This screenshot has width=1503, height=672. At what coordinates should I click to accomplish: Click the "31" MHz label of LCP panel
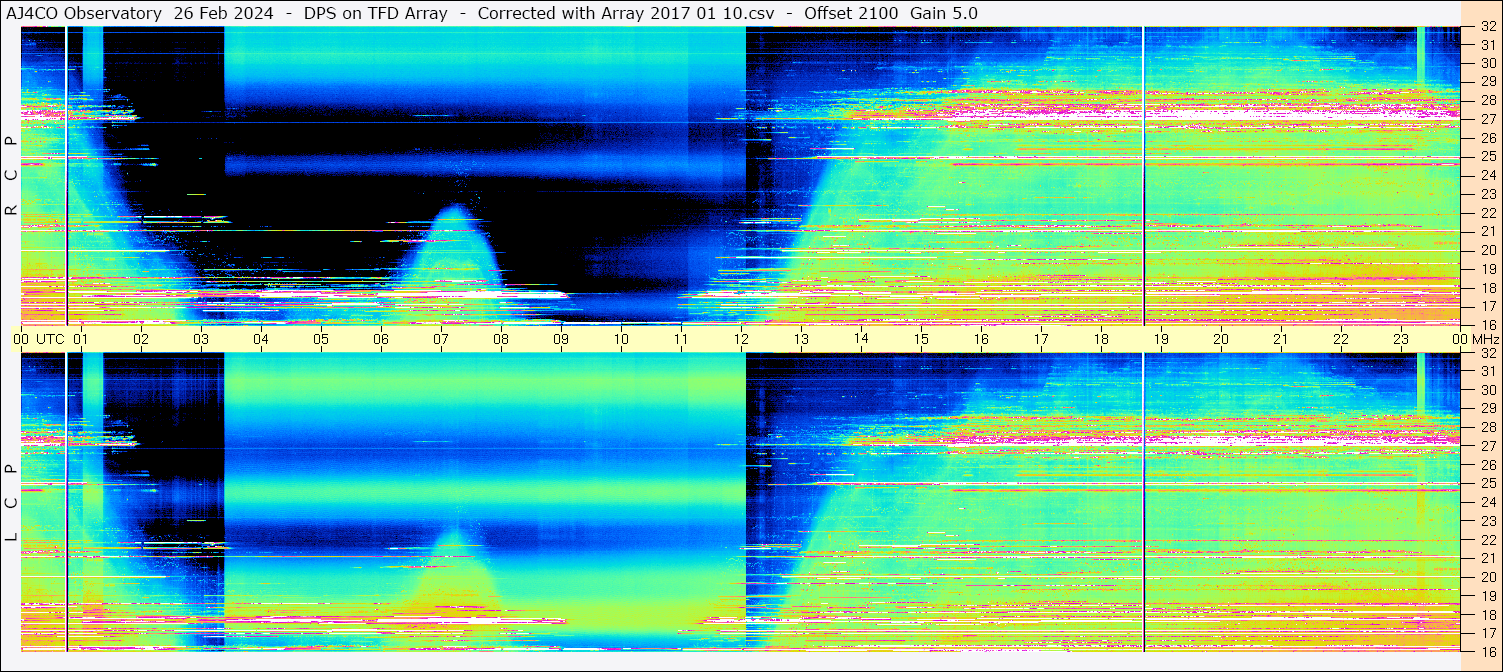coord(1487,371)
